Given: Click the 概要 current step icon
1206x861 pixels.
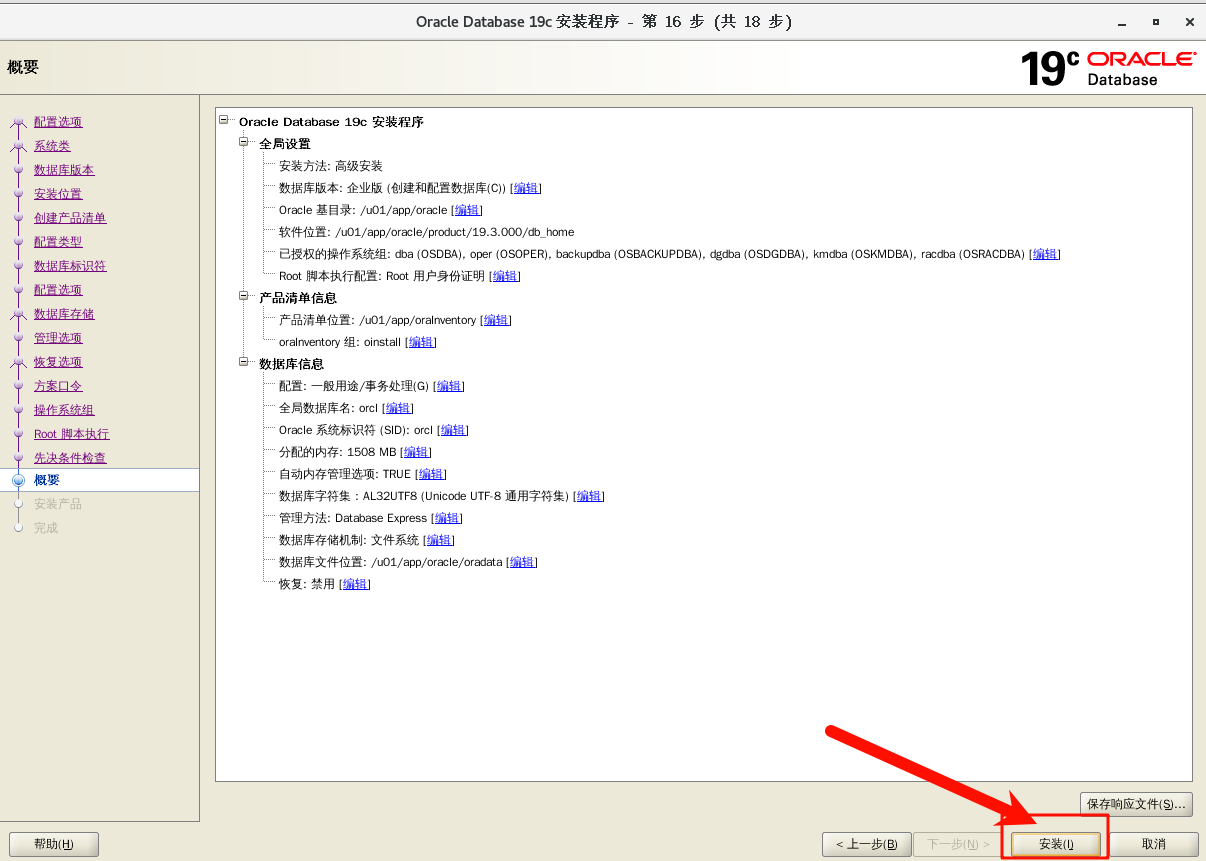Looking at the screenshot, I should point(18,481).
